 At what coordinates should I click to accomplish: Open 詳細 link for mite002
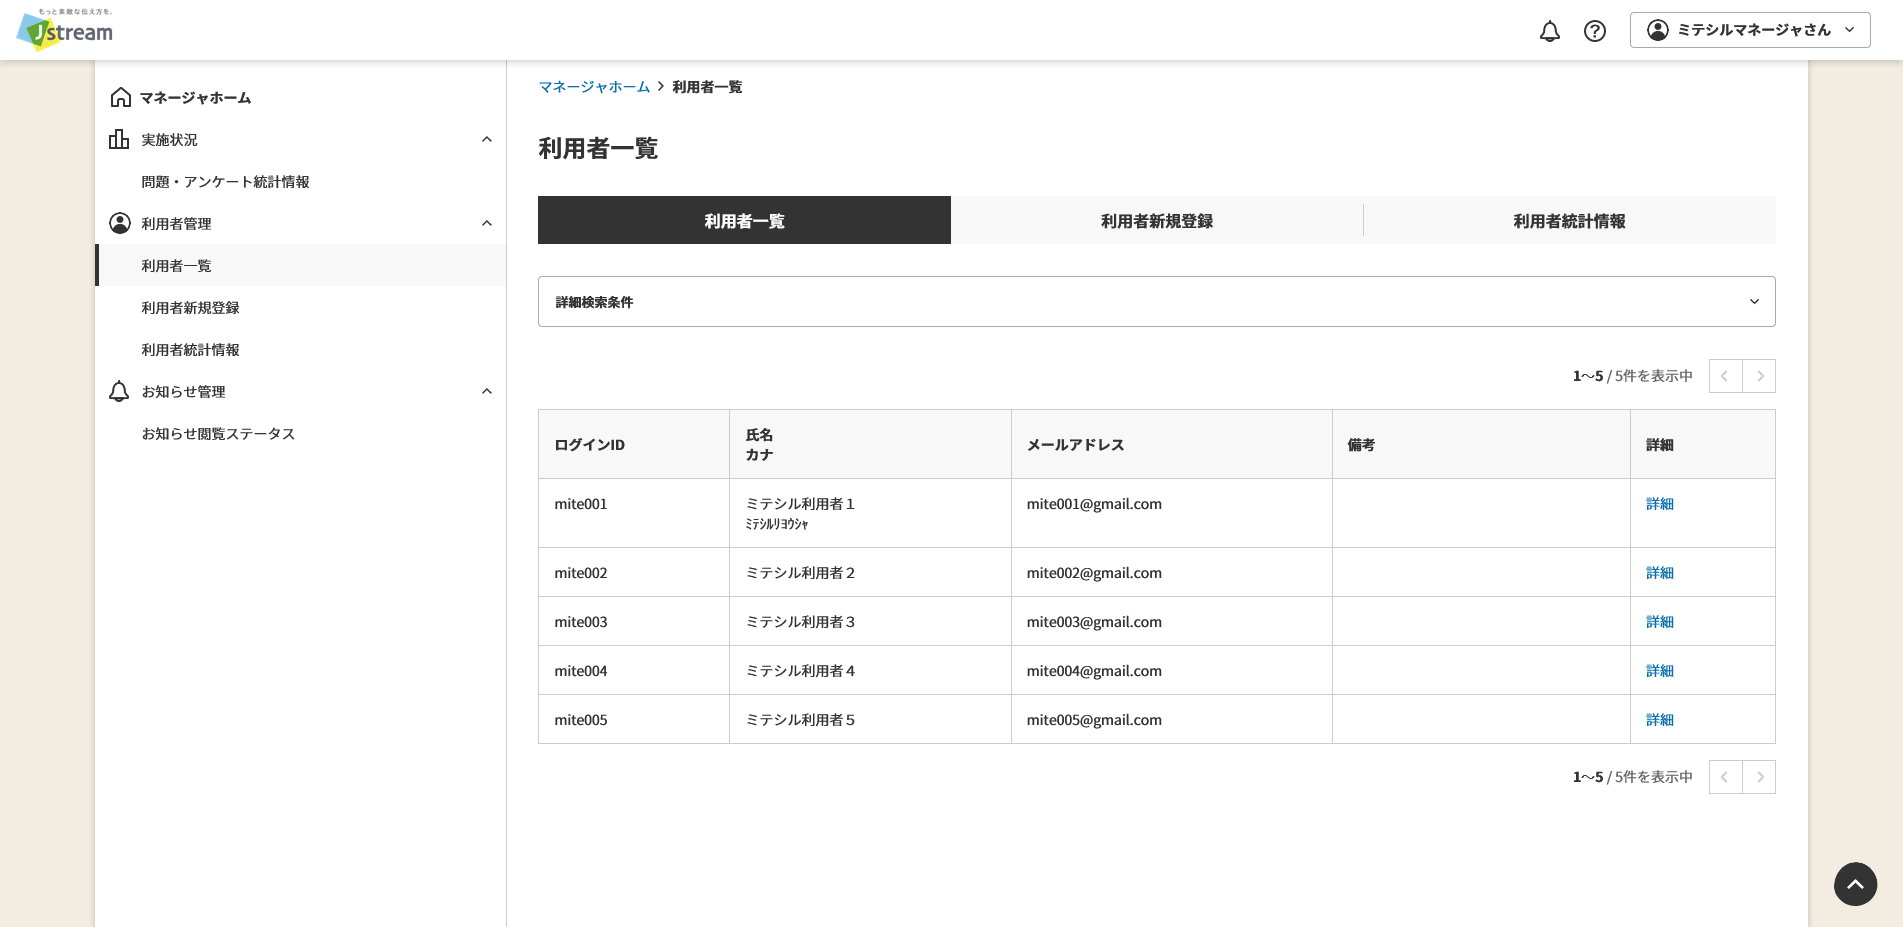pyautogui.click(x=1659, y=573)
